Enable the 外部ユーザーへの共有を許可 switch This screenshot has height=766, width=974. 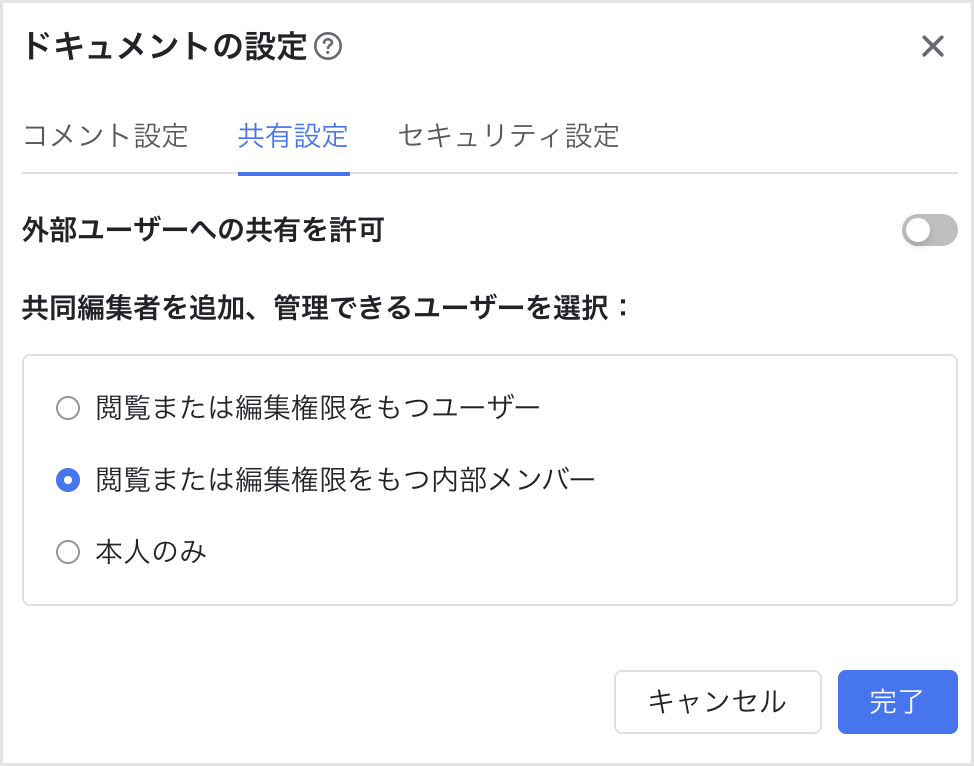point(929,231)
